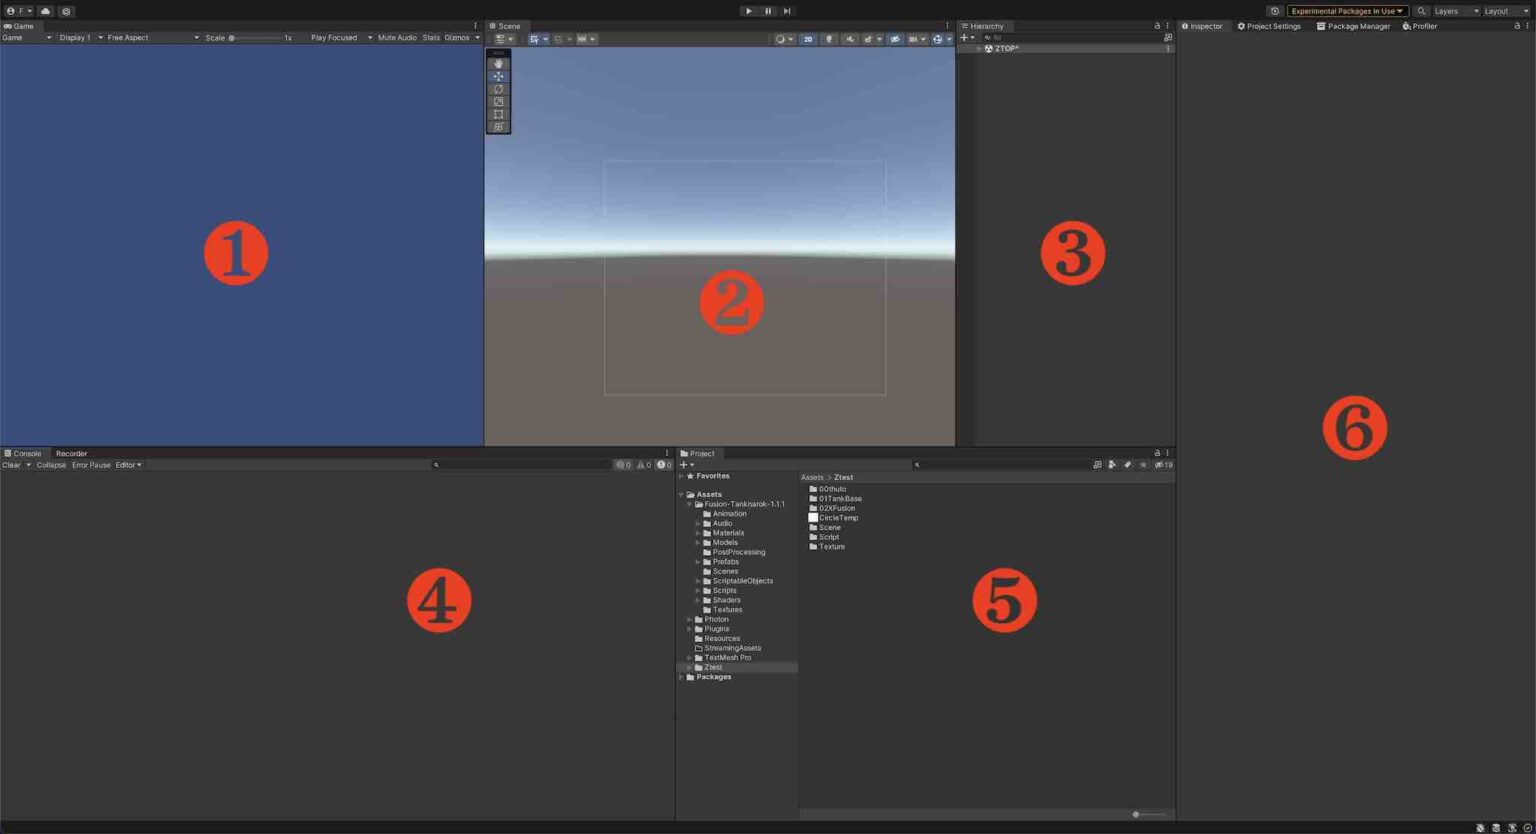Adjust the Game view Scale slider
The height and width of the screenshot is (834, 1536).
pos(234,37)
